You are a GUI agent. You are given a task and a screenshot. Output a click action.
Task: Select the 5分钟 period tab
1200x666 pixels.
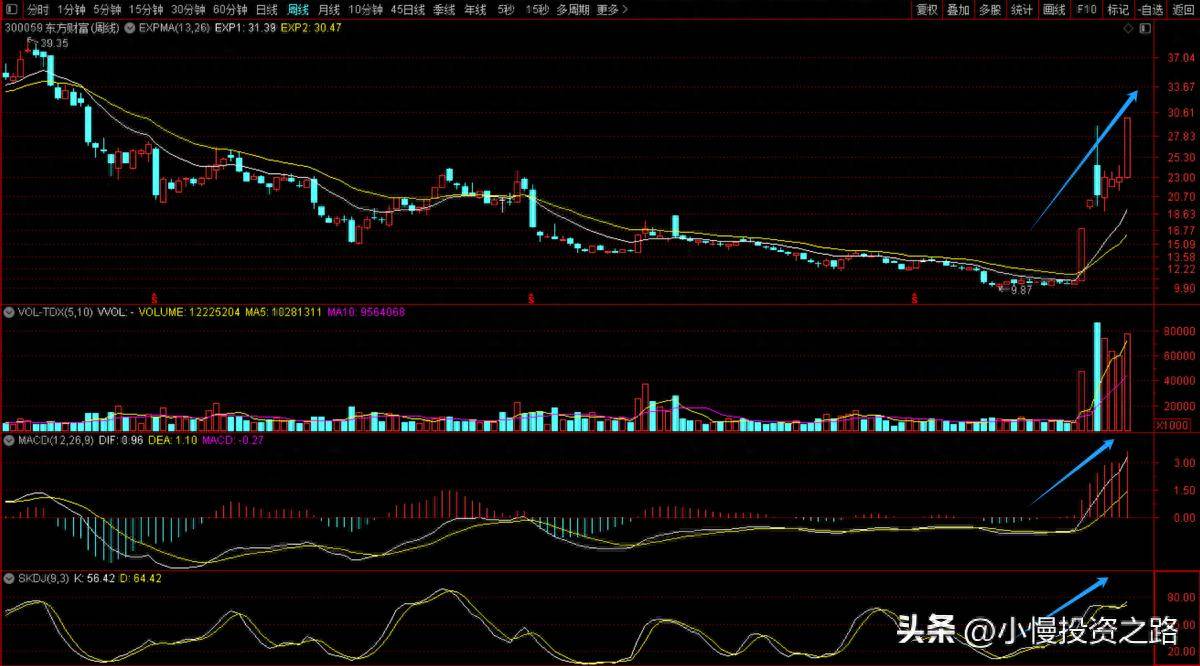tap(107, 9)
